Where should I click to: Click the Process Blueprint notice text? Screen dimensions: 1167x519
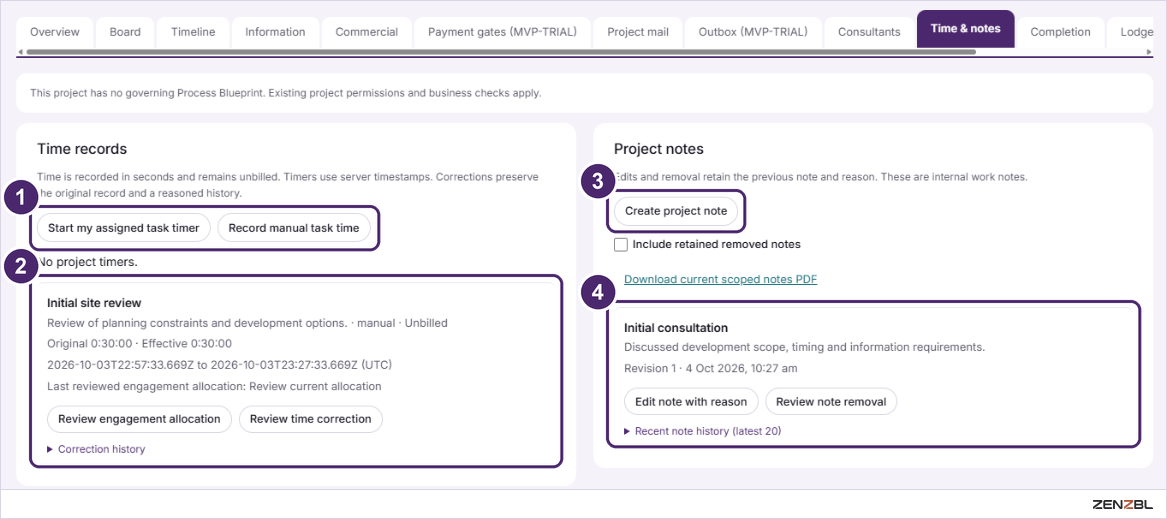(x=286, y=93)
